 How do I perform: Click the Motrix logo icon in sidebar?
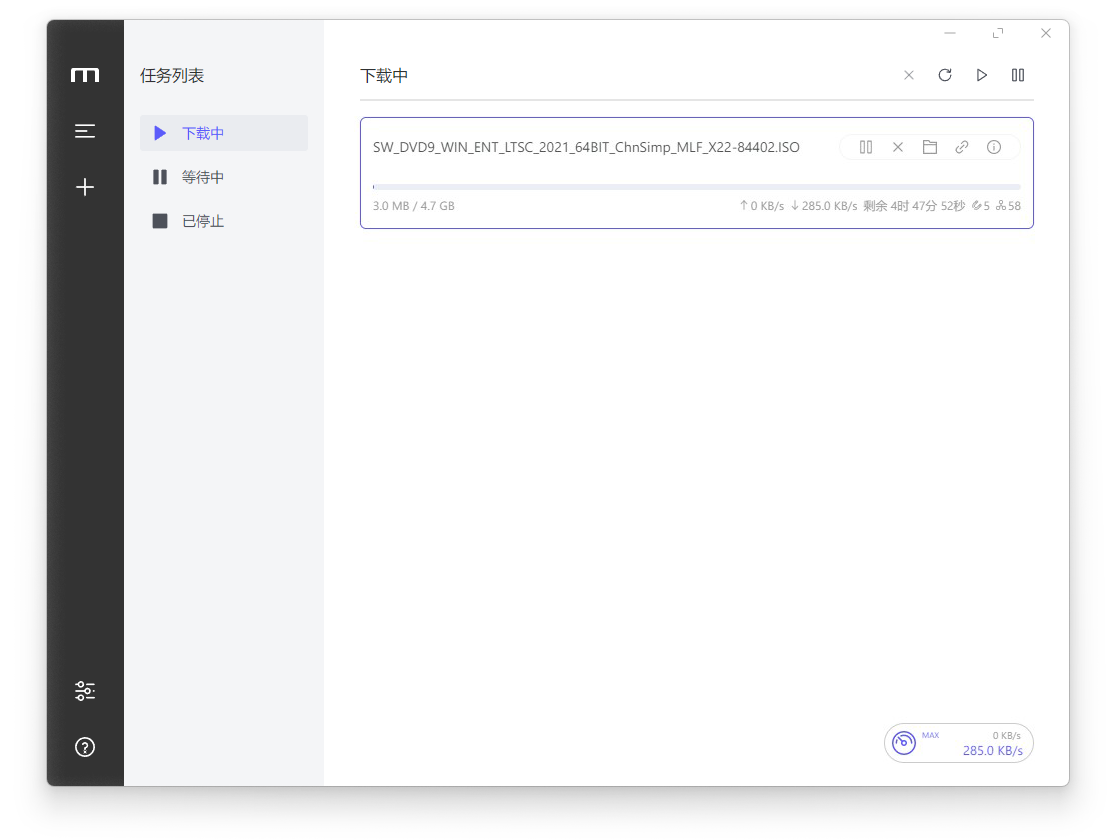85,75
